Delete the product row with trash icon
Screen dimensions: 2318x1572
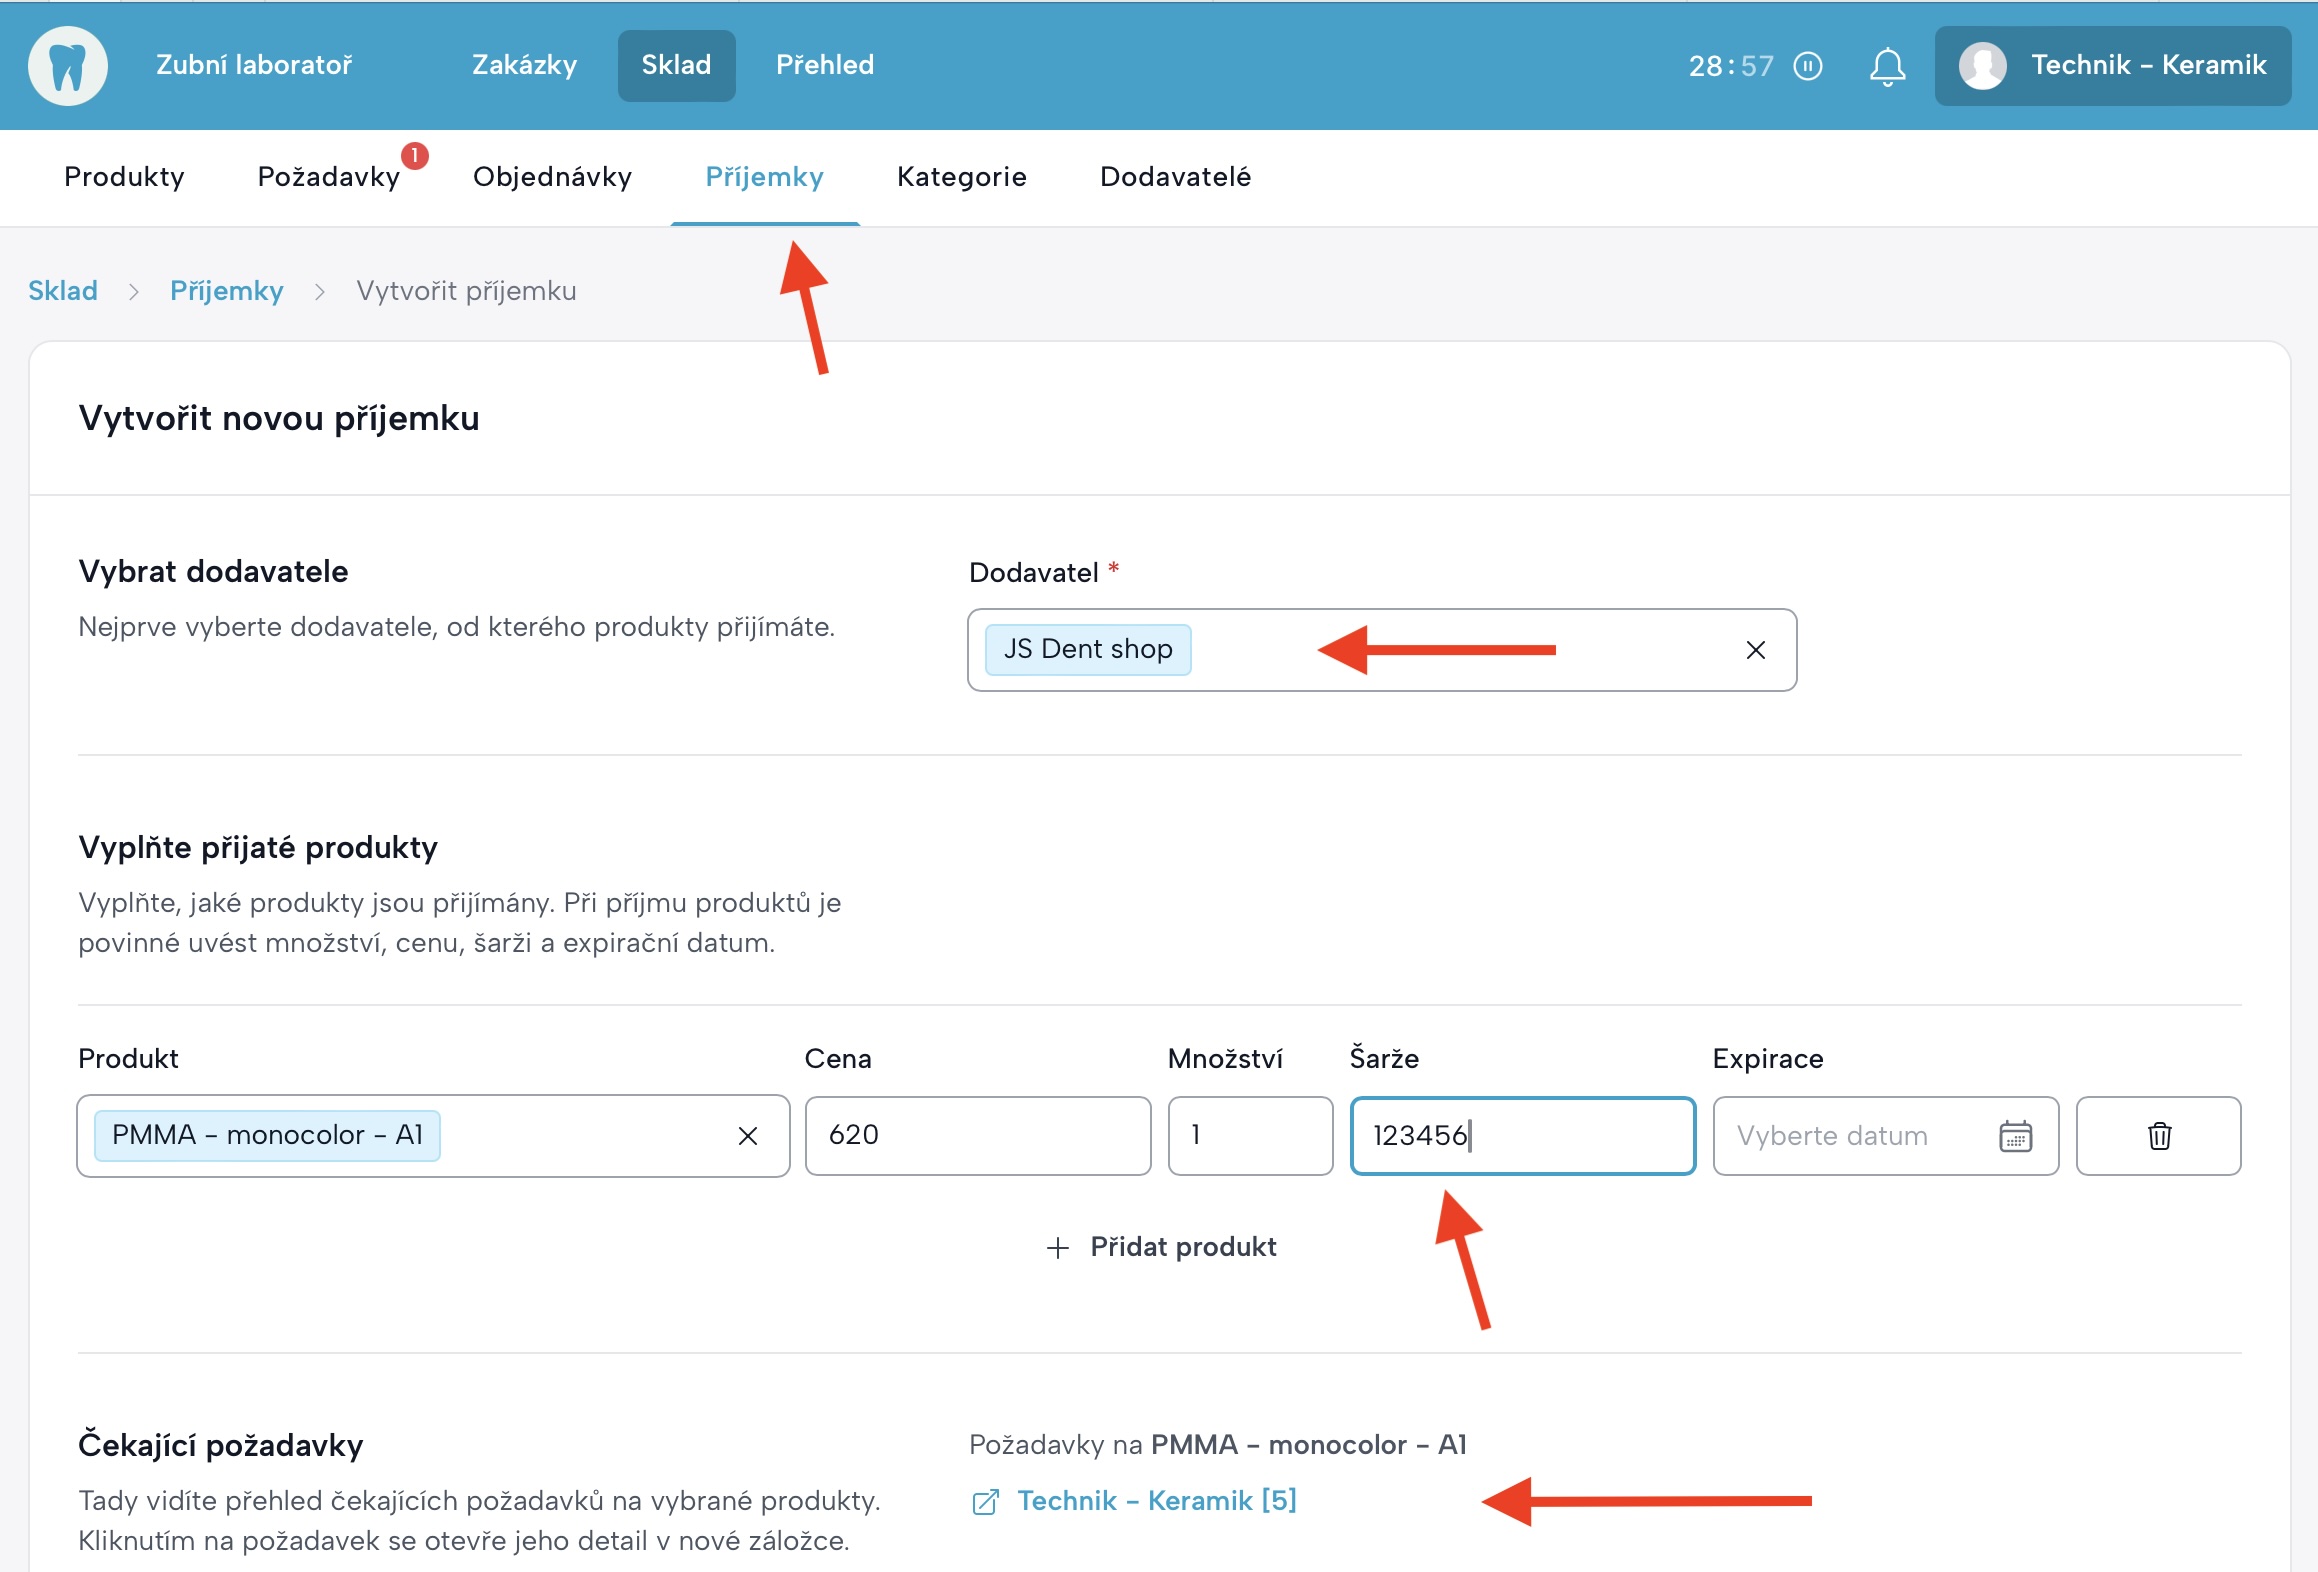point(2158,1136)
